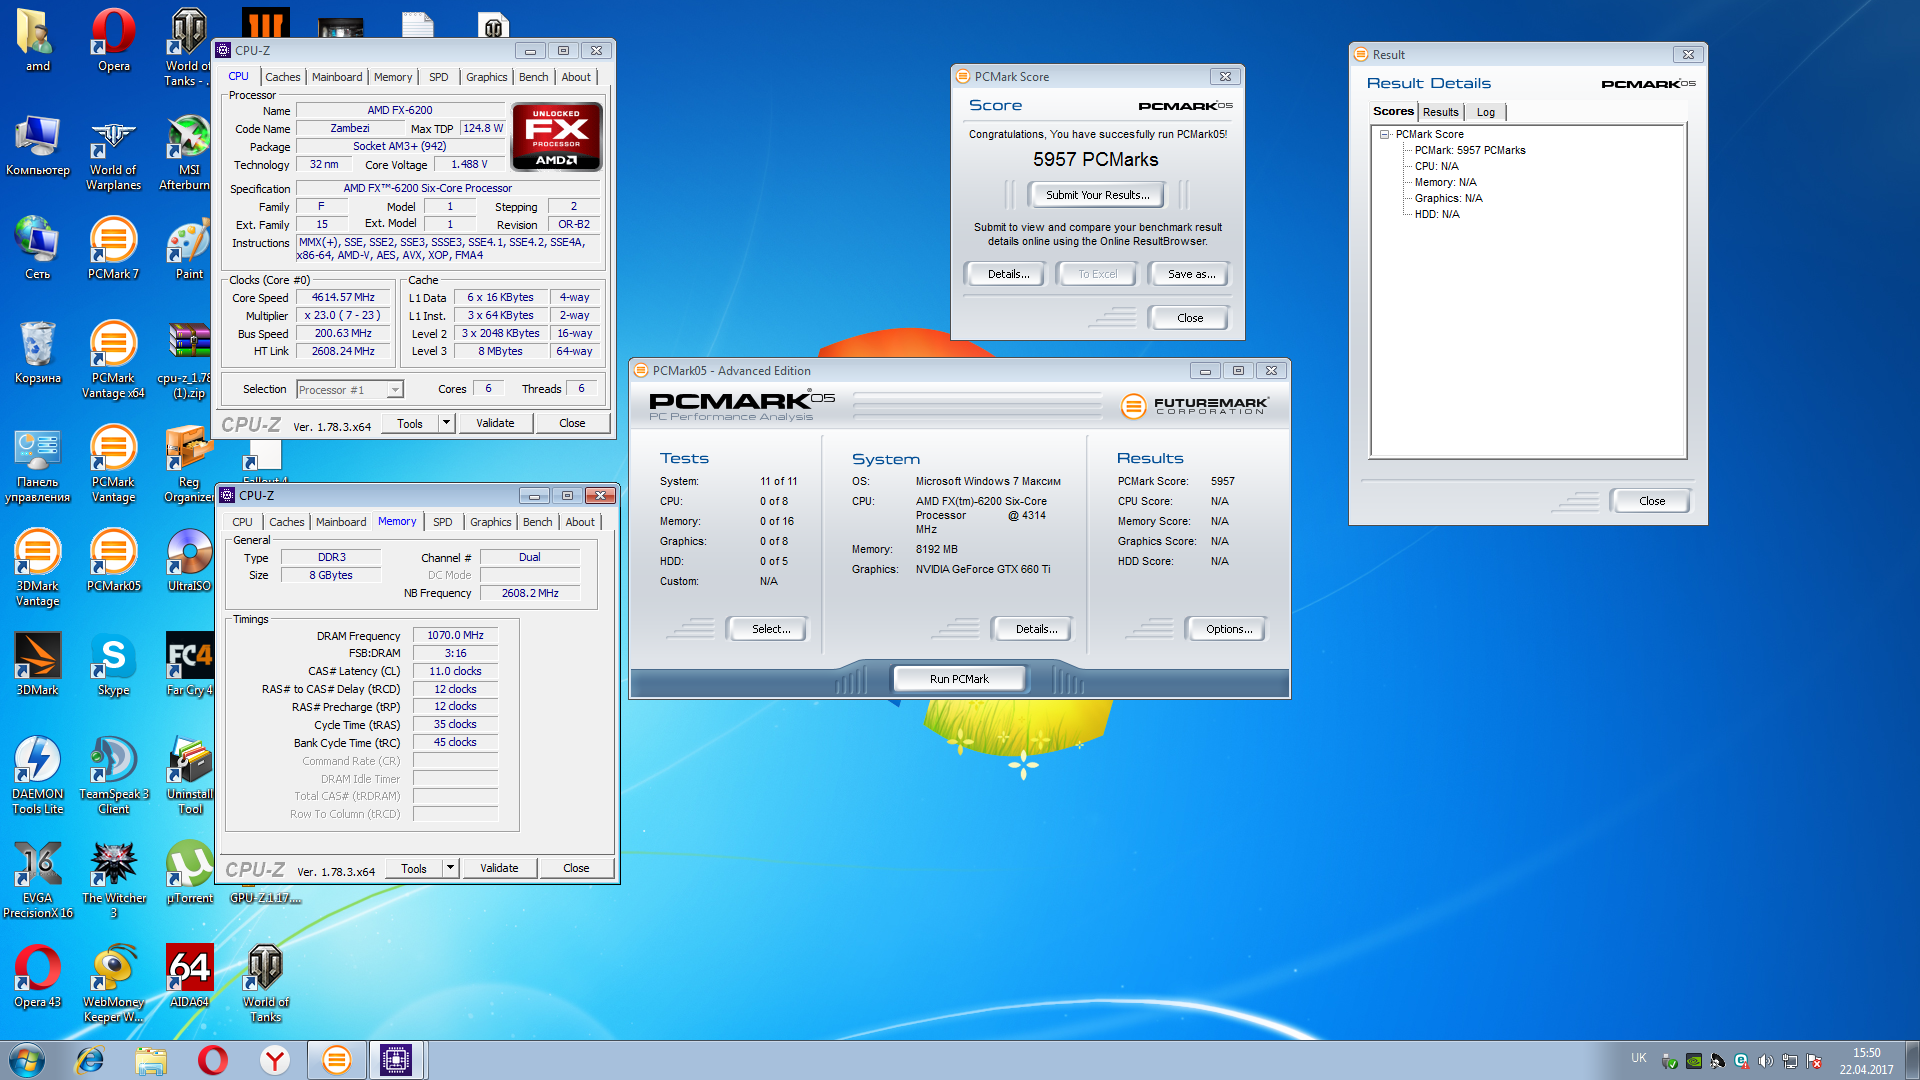Viewport: 1920px width, 1080px height.
Task: Click DRAM Frequency value field
Action: point(455,635)
